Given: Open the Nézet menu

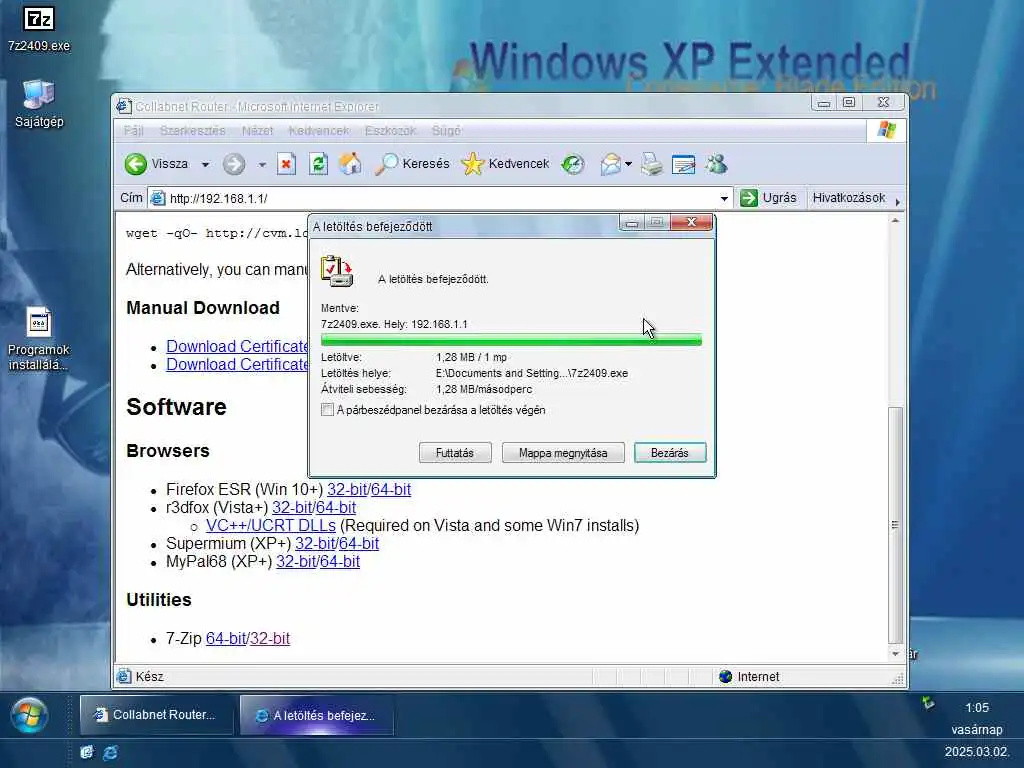Looking at the screenshot, I should point(257,131).
